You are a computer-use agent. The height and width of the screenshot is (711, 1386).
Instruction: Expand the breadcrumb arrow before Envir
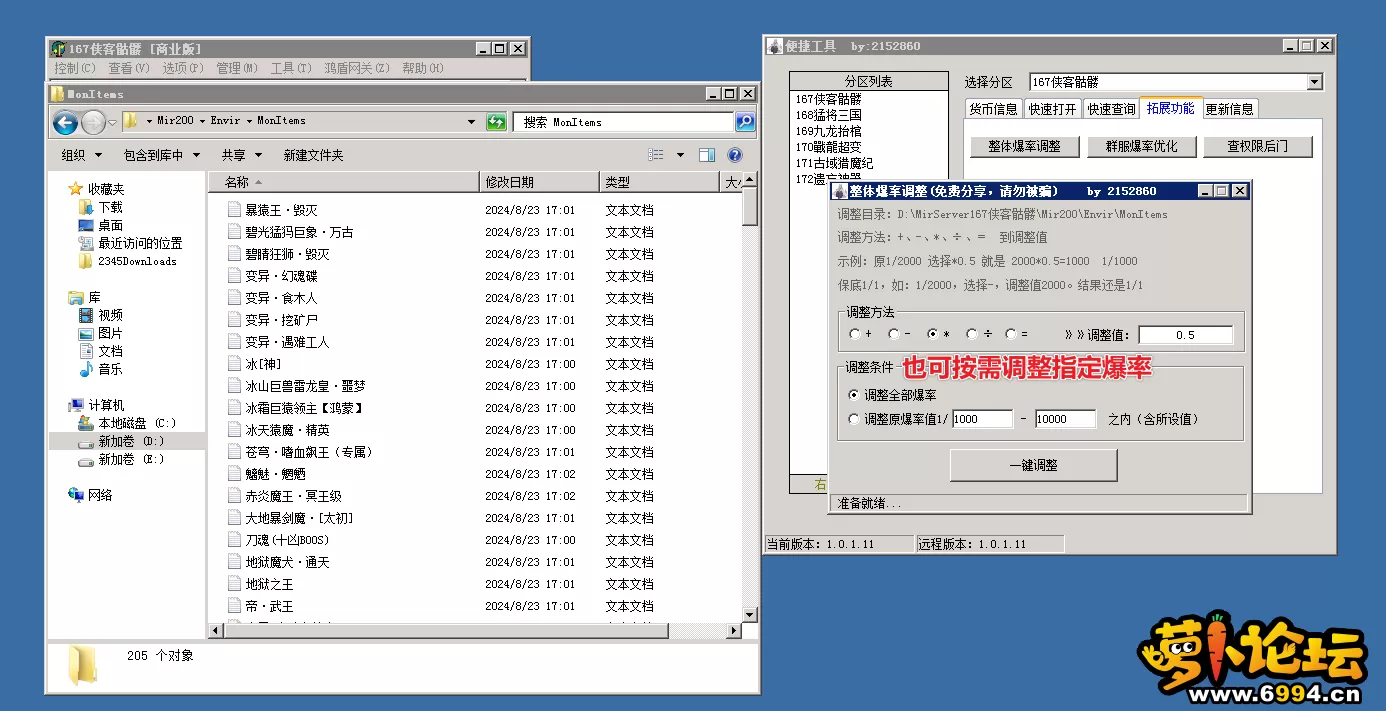click(203, 121)
